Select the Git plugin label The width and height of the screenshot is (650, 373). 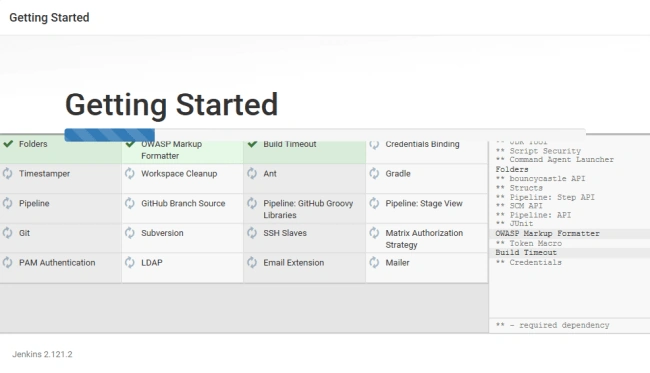click(24, 233)
